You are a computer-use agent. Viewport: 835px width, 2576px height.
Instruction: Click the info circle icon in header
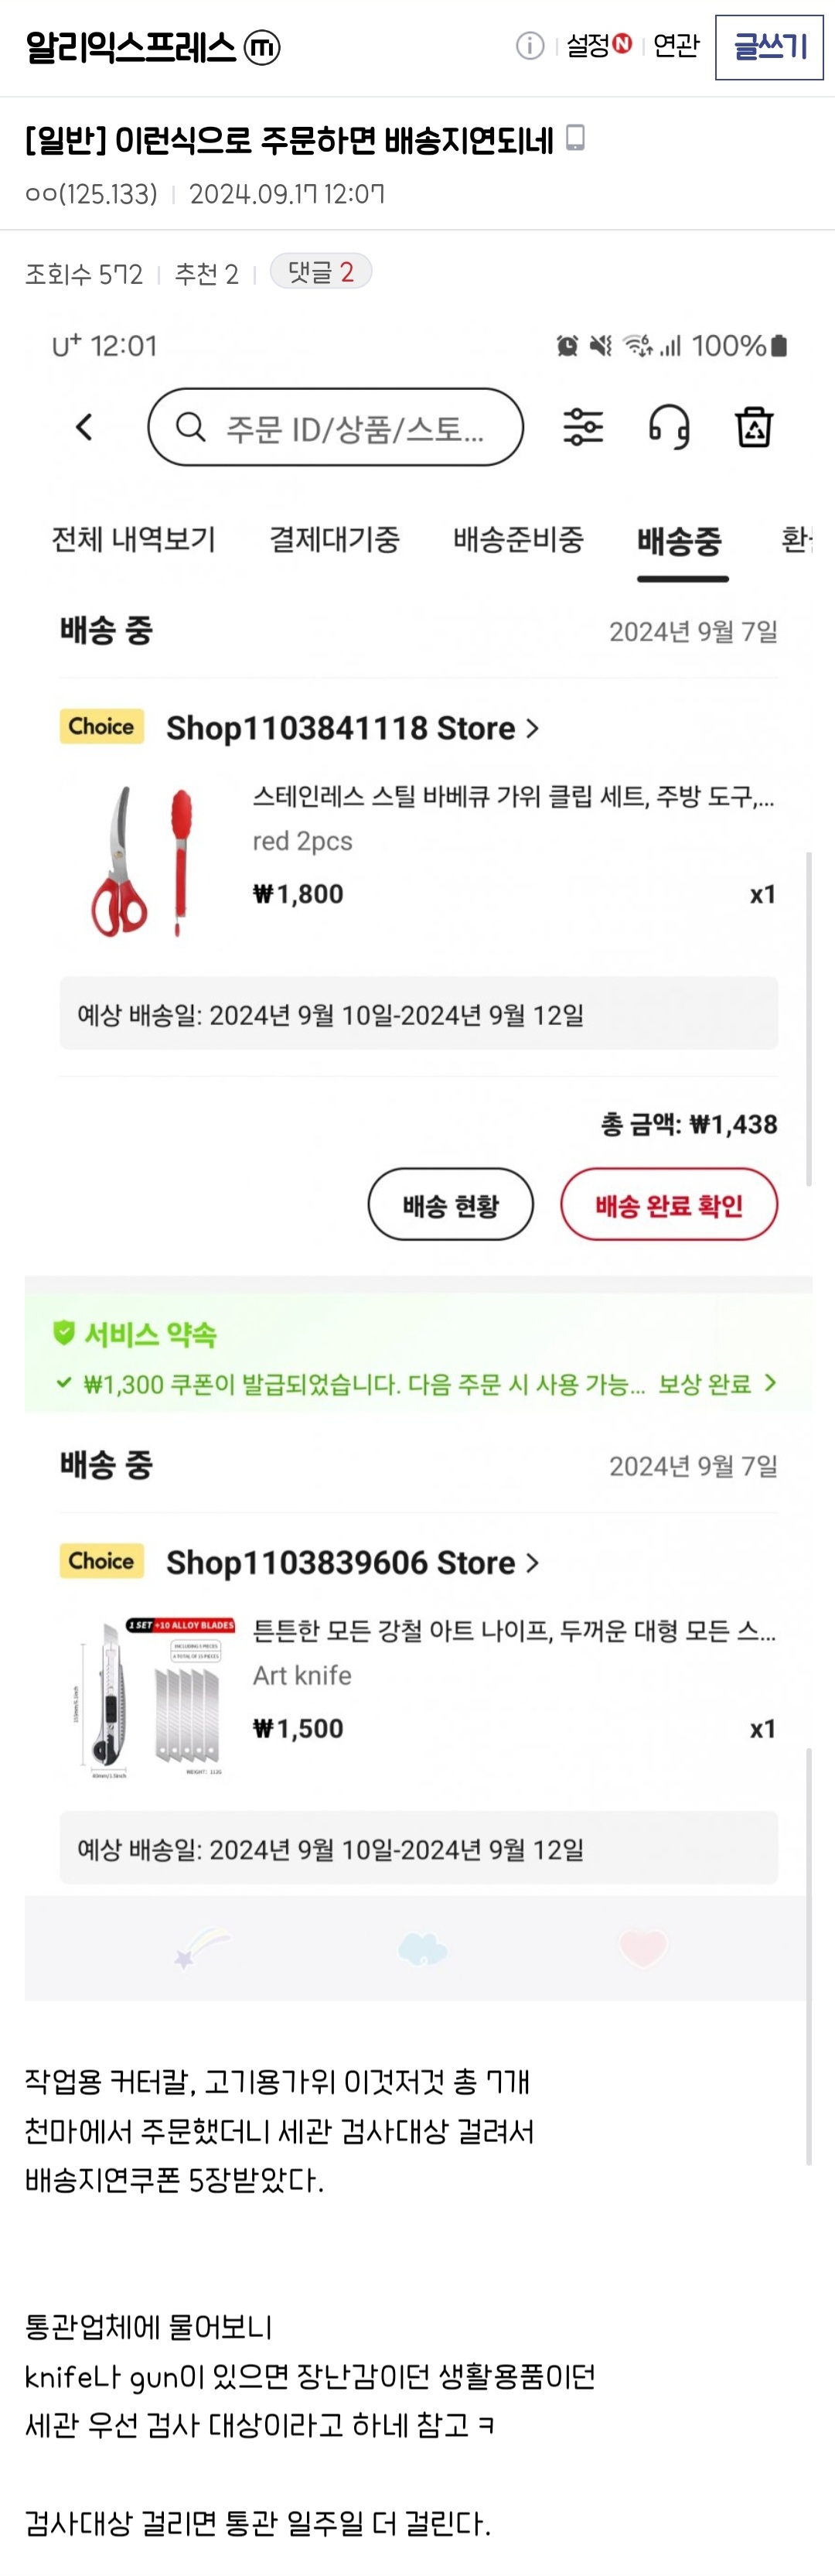pos(529,46)
